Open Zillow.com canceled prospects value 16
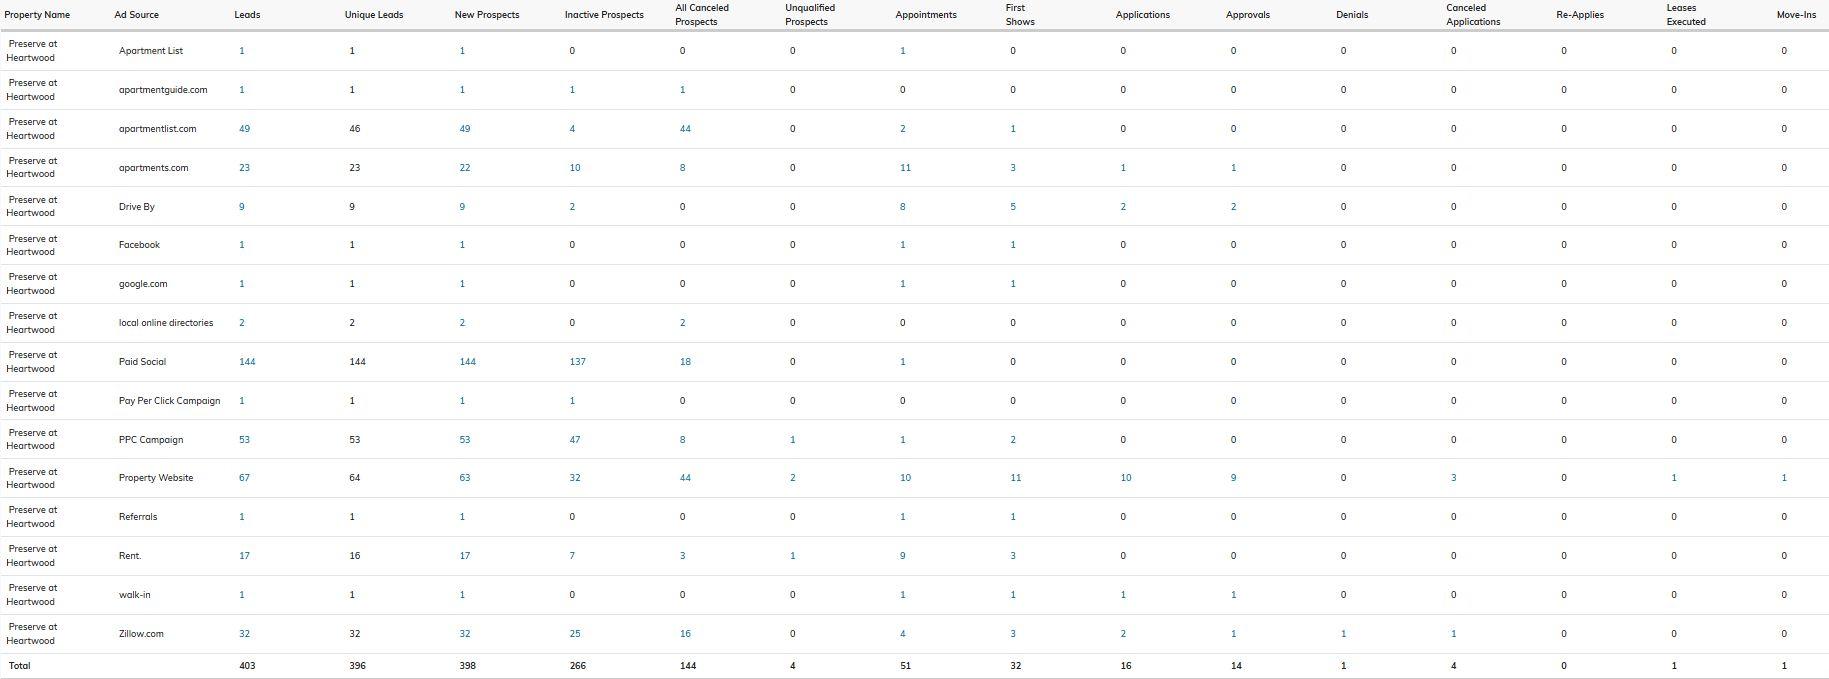The width and height of the screenshot is (1829, 679). (685, 634)
